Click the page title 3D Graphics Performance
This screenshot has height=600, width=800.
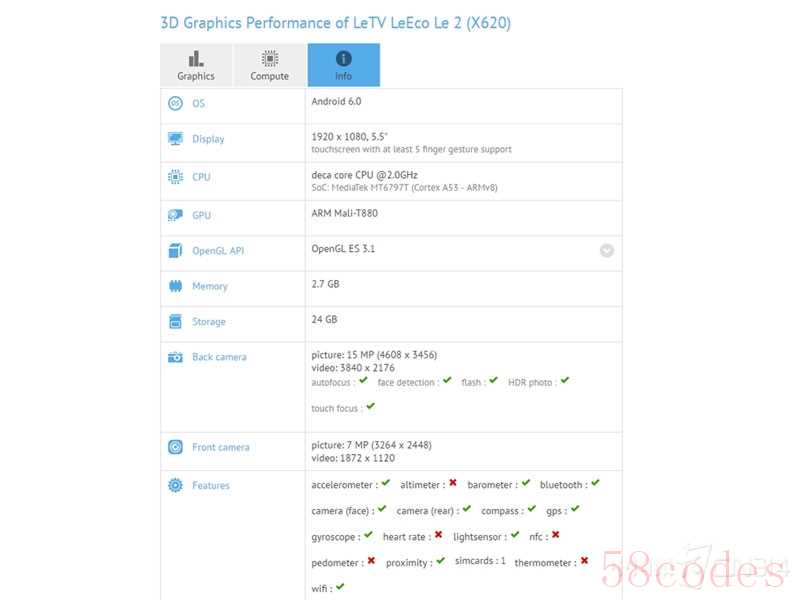335,23
